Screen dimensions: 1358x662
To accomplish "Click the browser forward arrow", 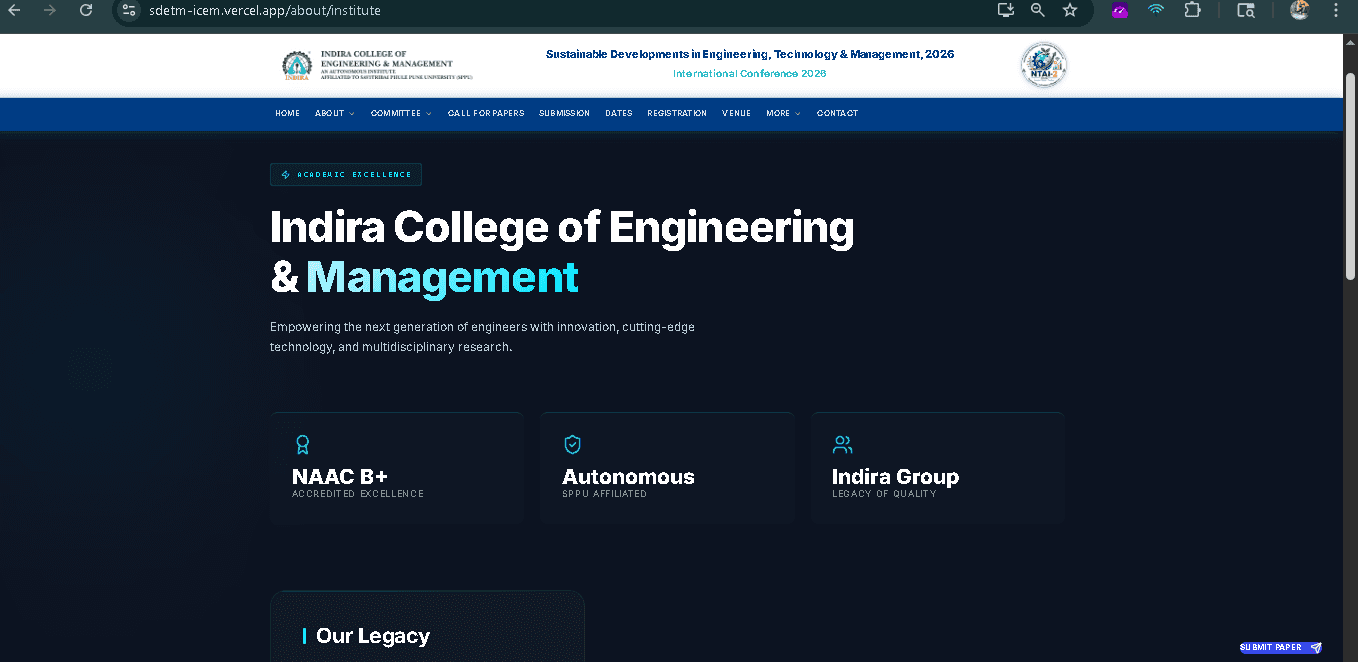I will (x=50, y=10).
